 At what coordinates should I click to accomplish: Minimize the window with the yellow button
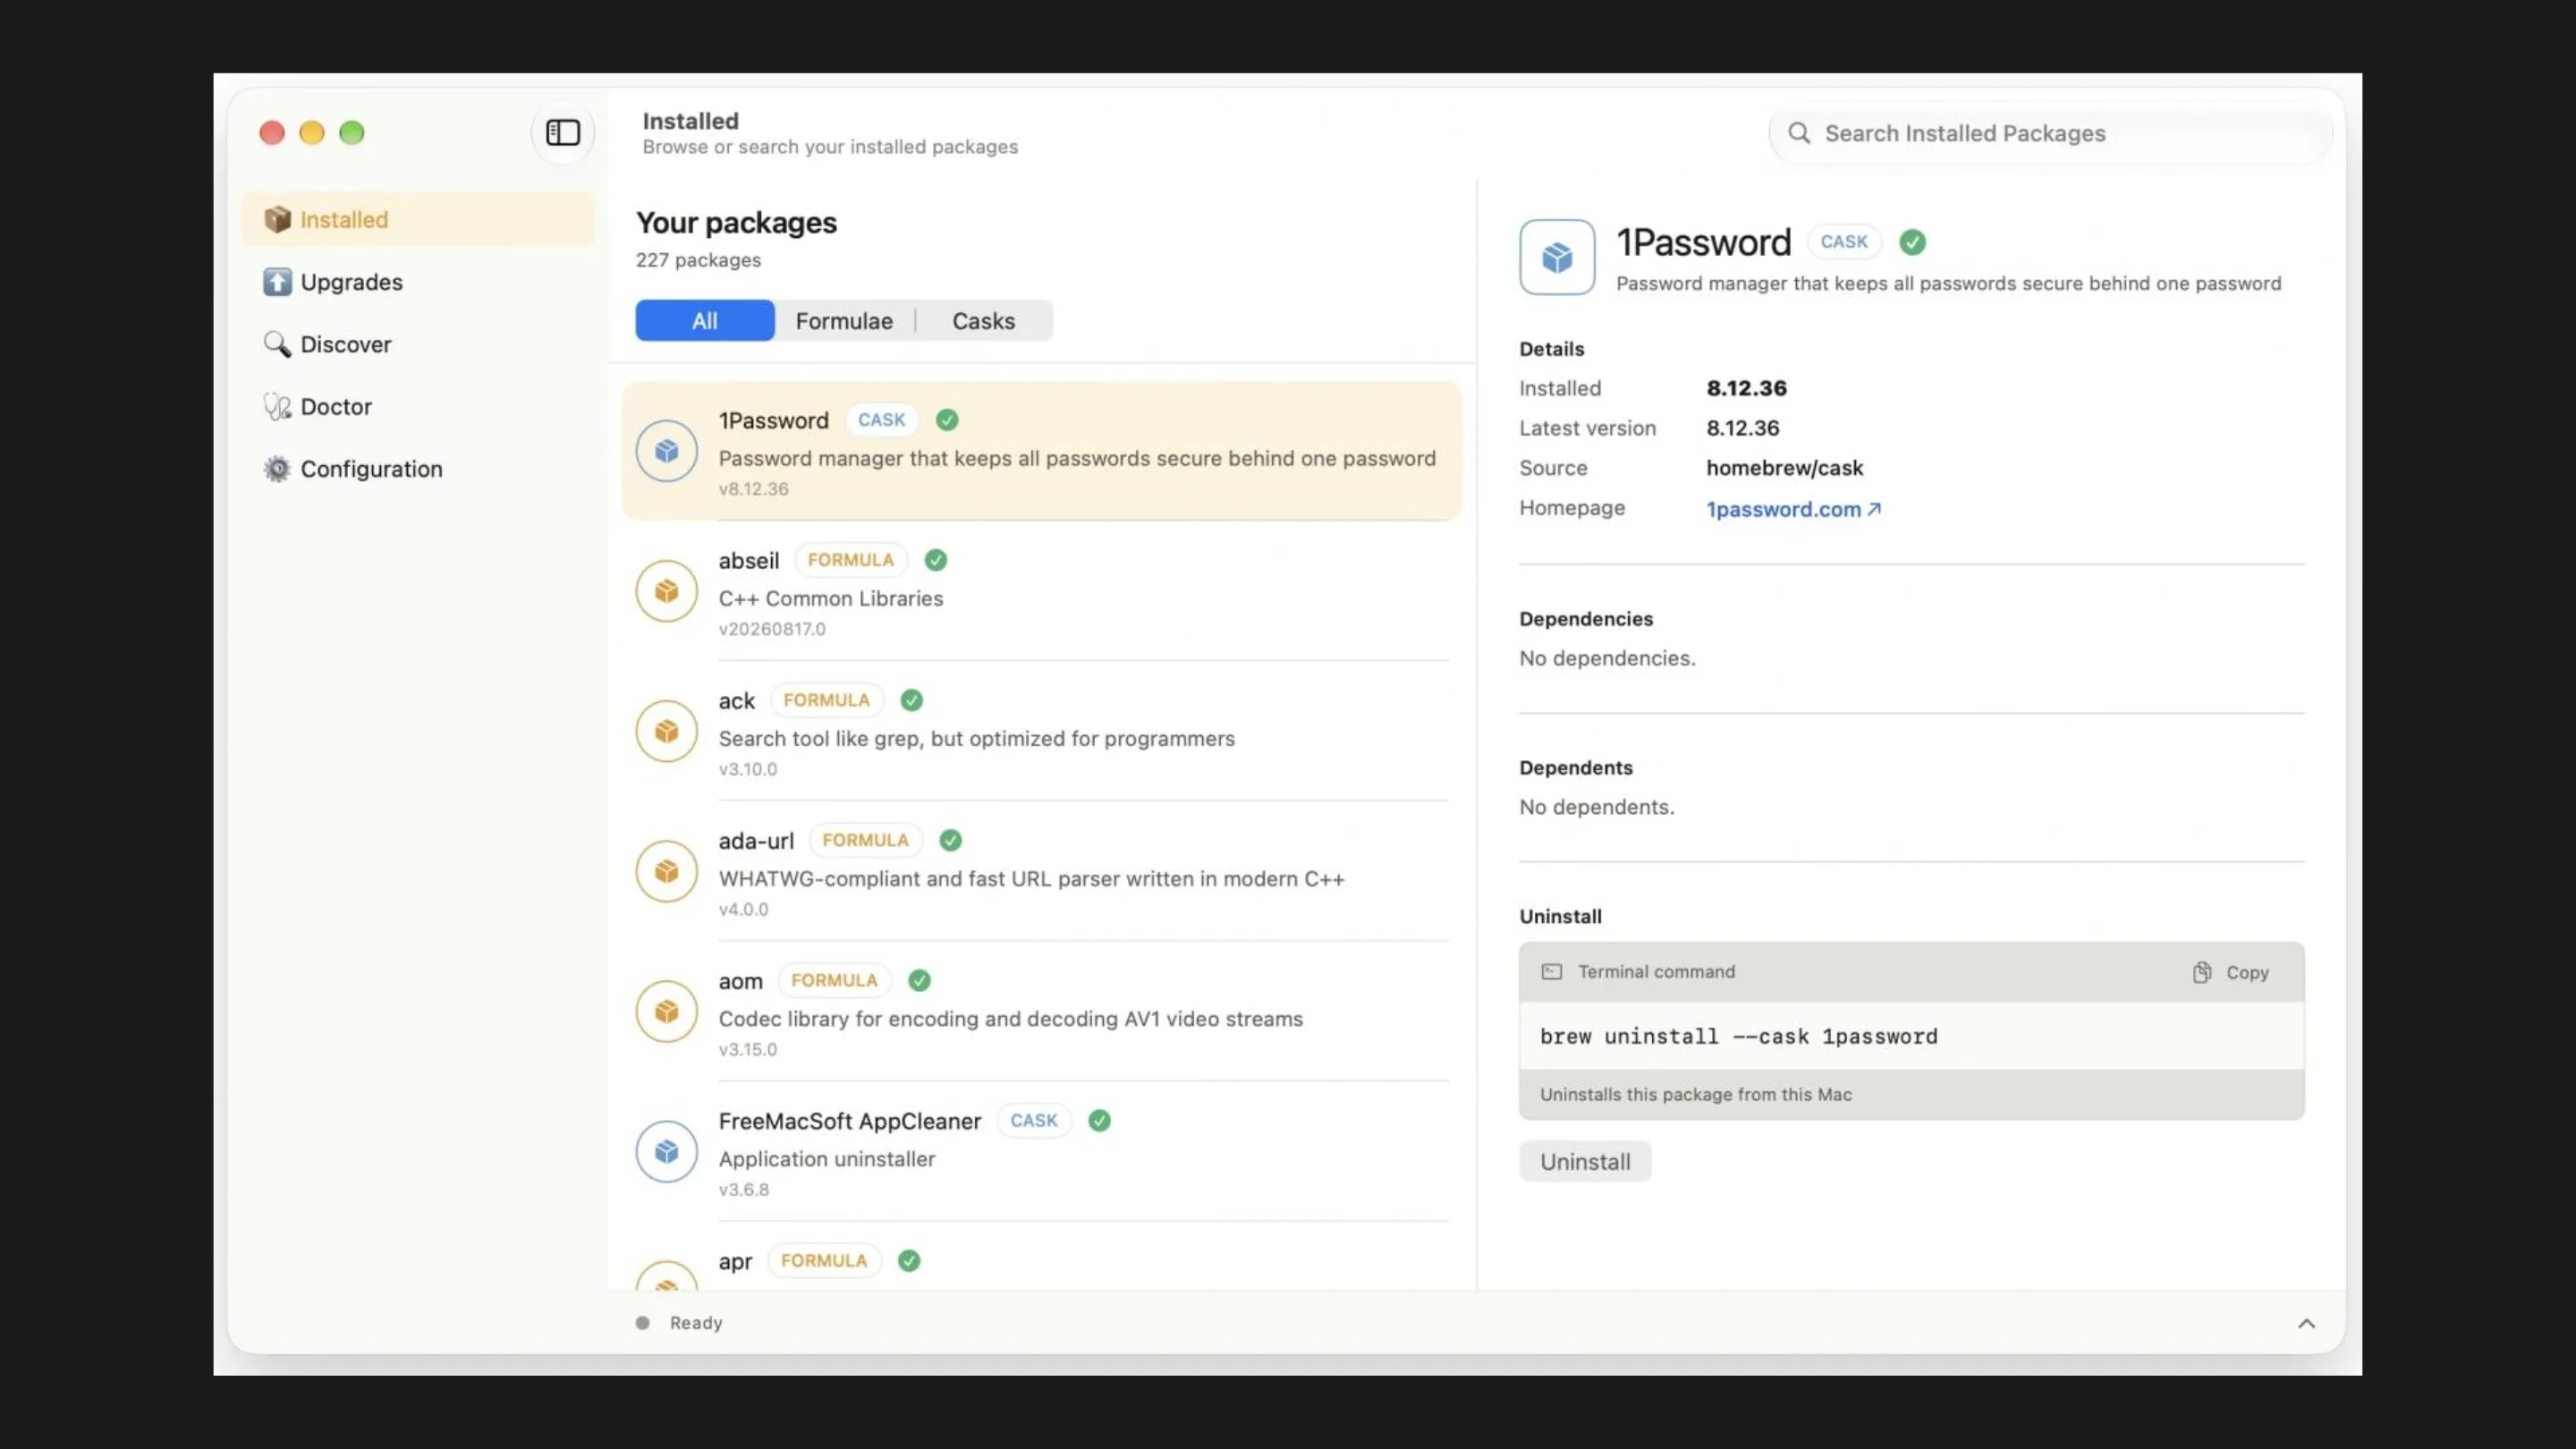[312, 132]
